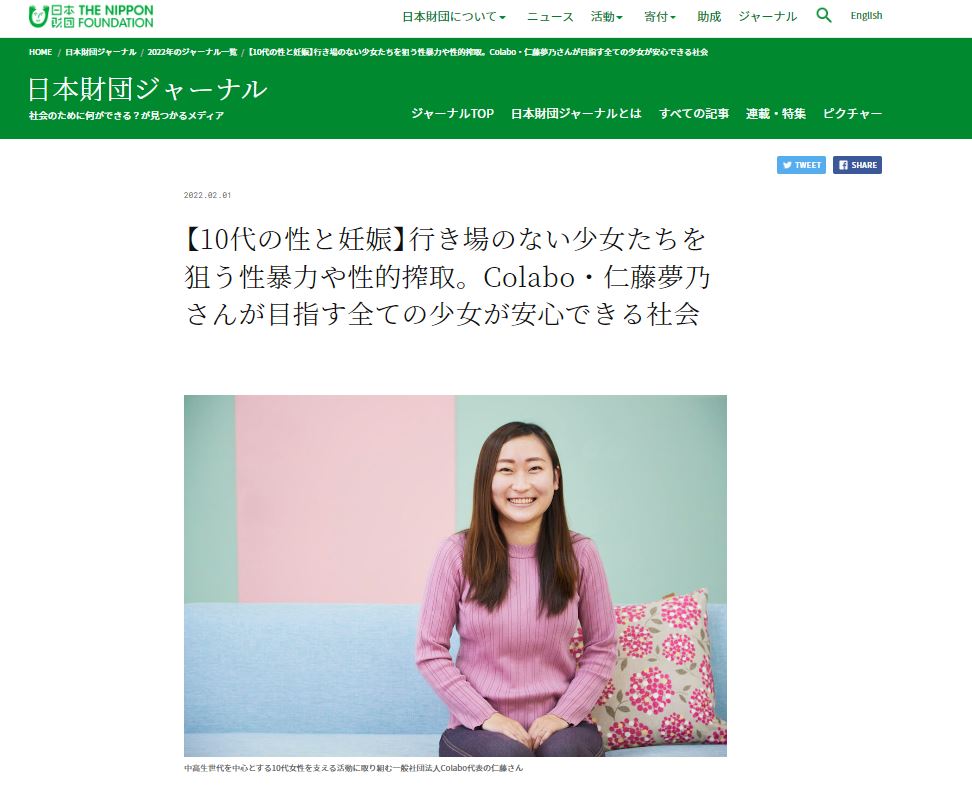Image resolution: width=972 pixels, height=795 pixels.
Task: Open the search magnifier icon
Action: [x=823, y=16]
